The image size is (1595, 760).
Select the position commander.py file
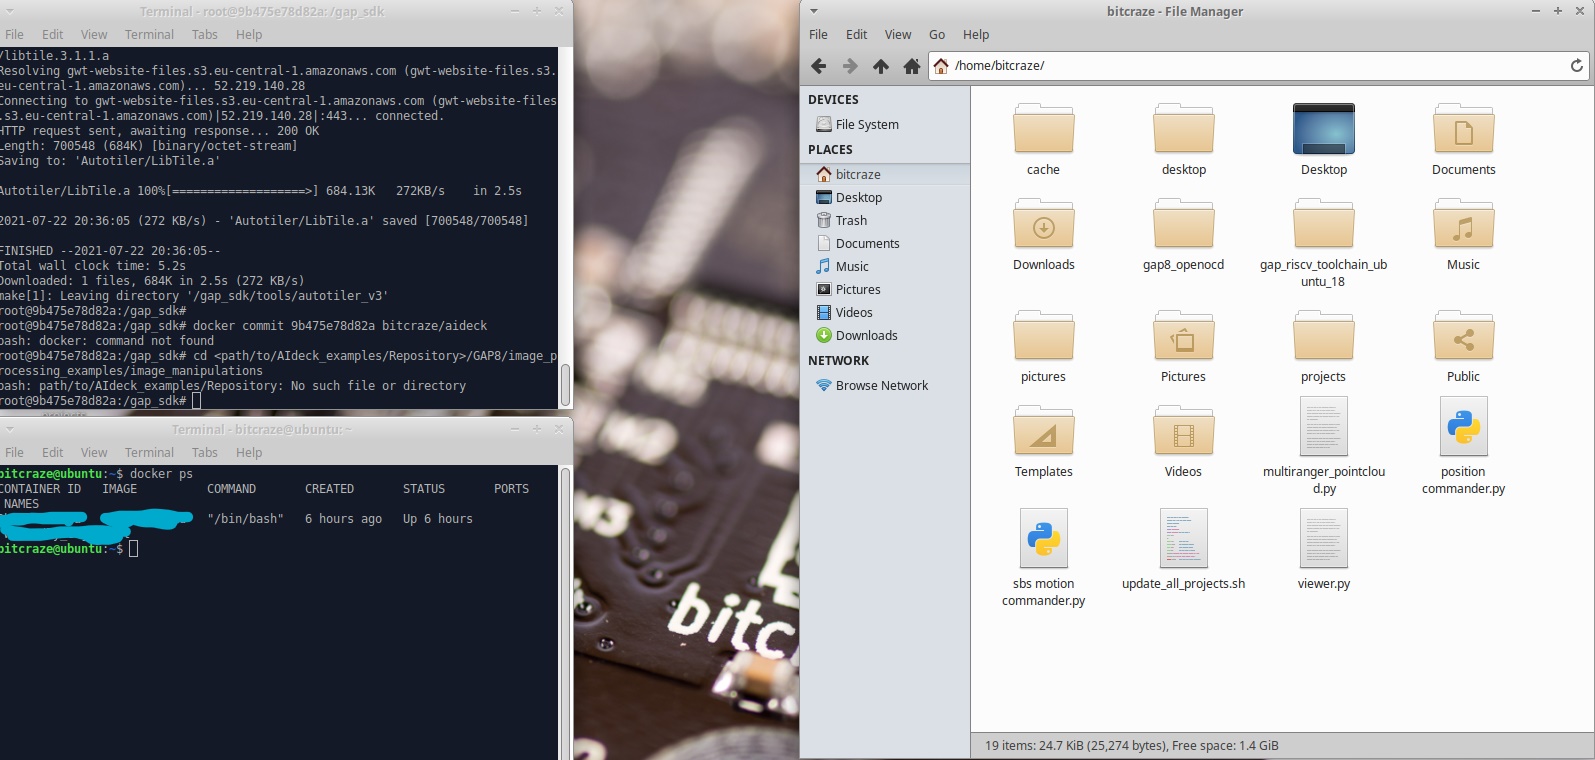coord(1463,427)
